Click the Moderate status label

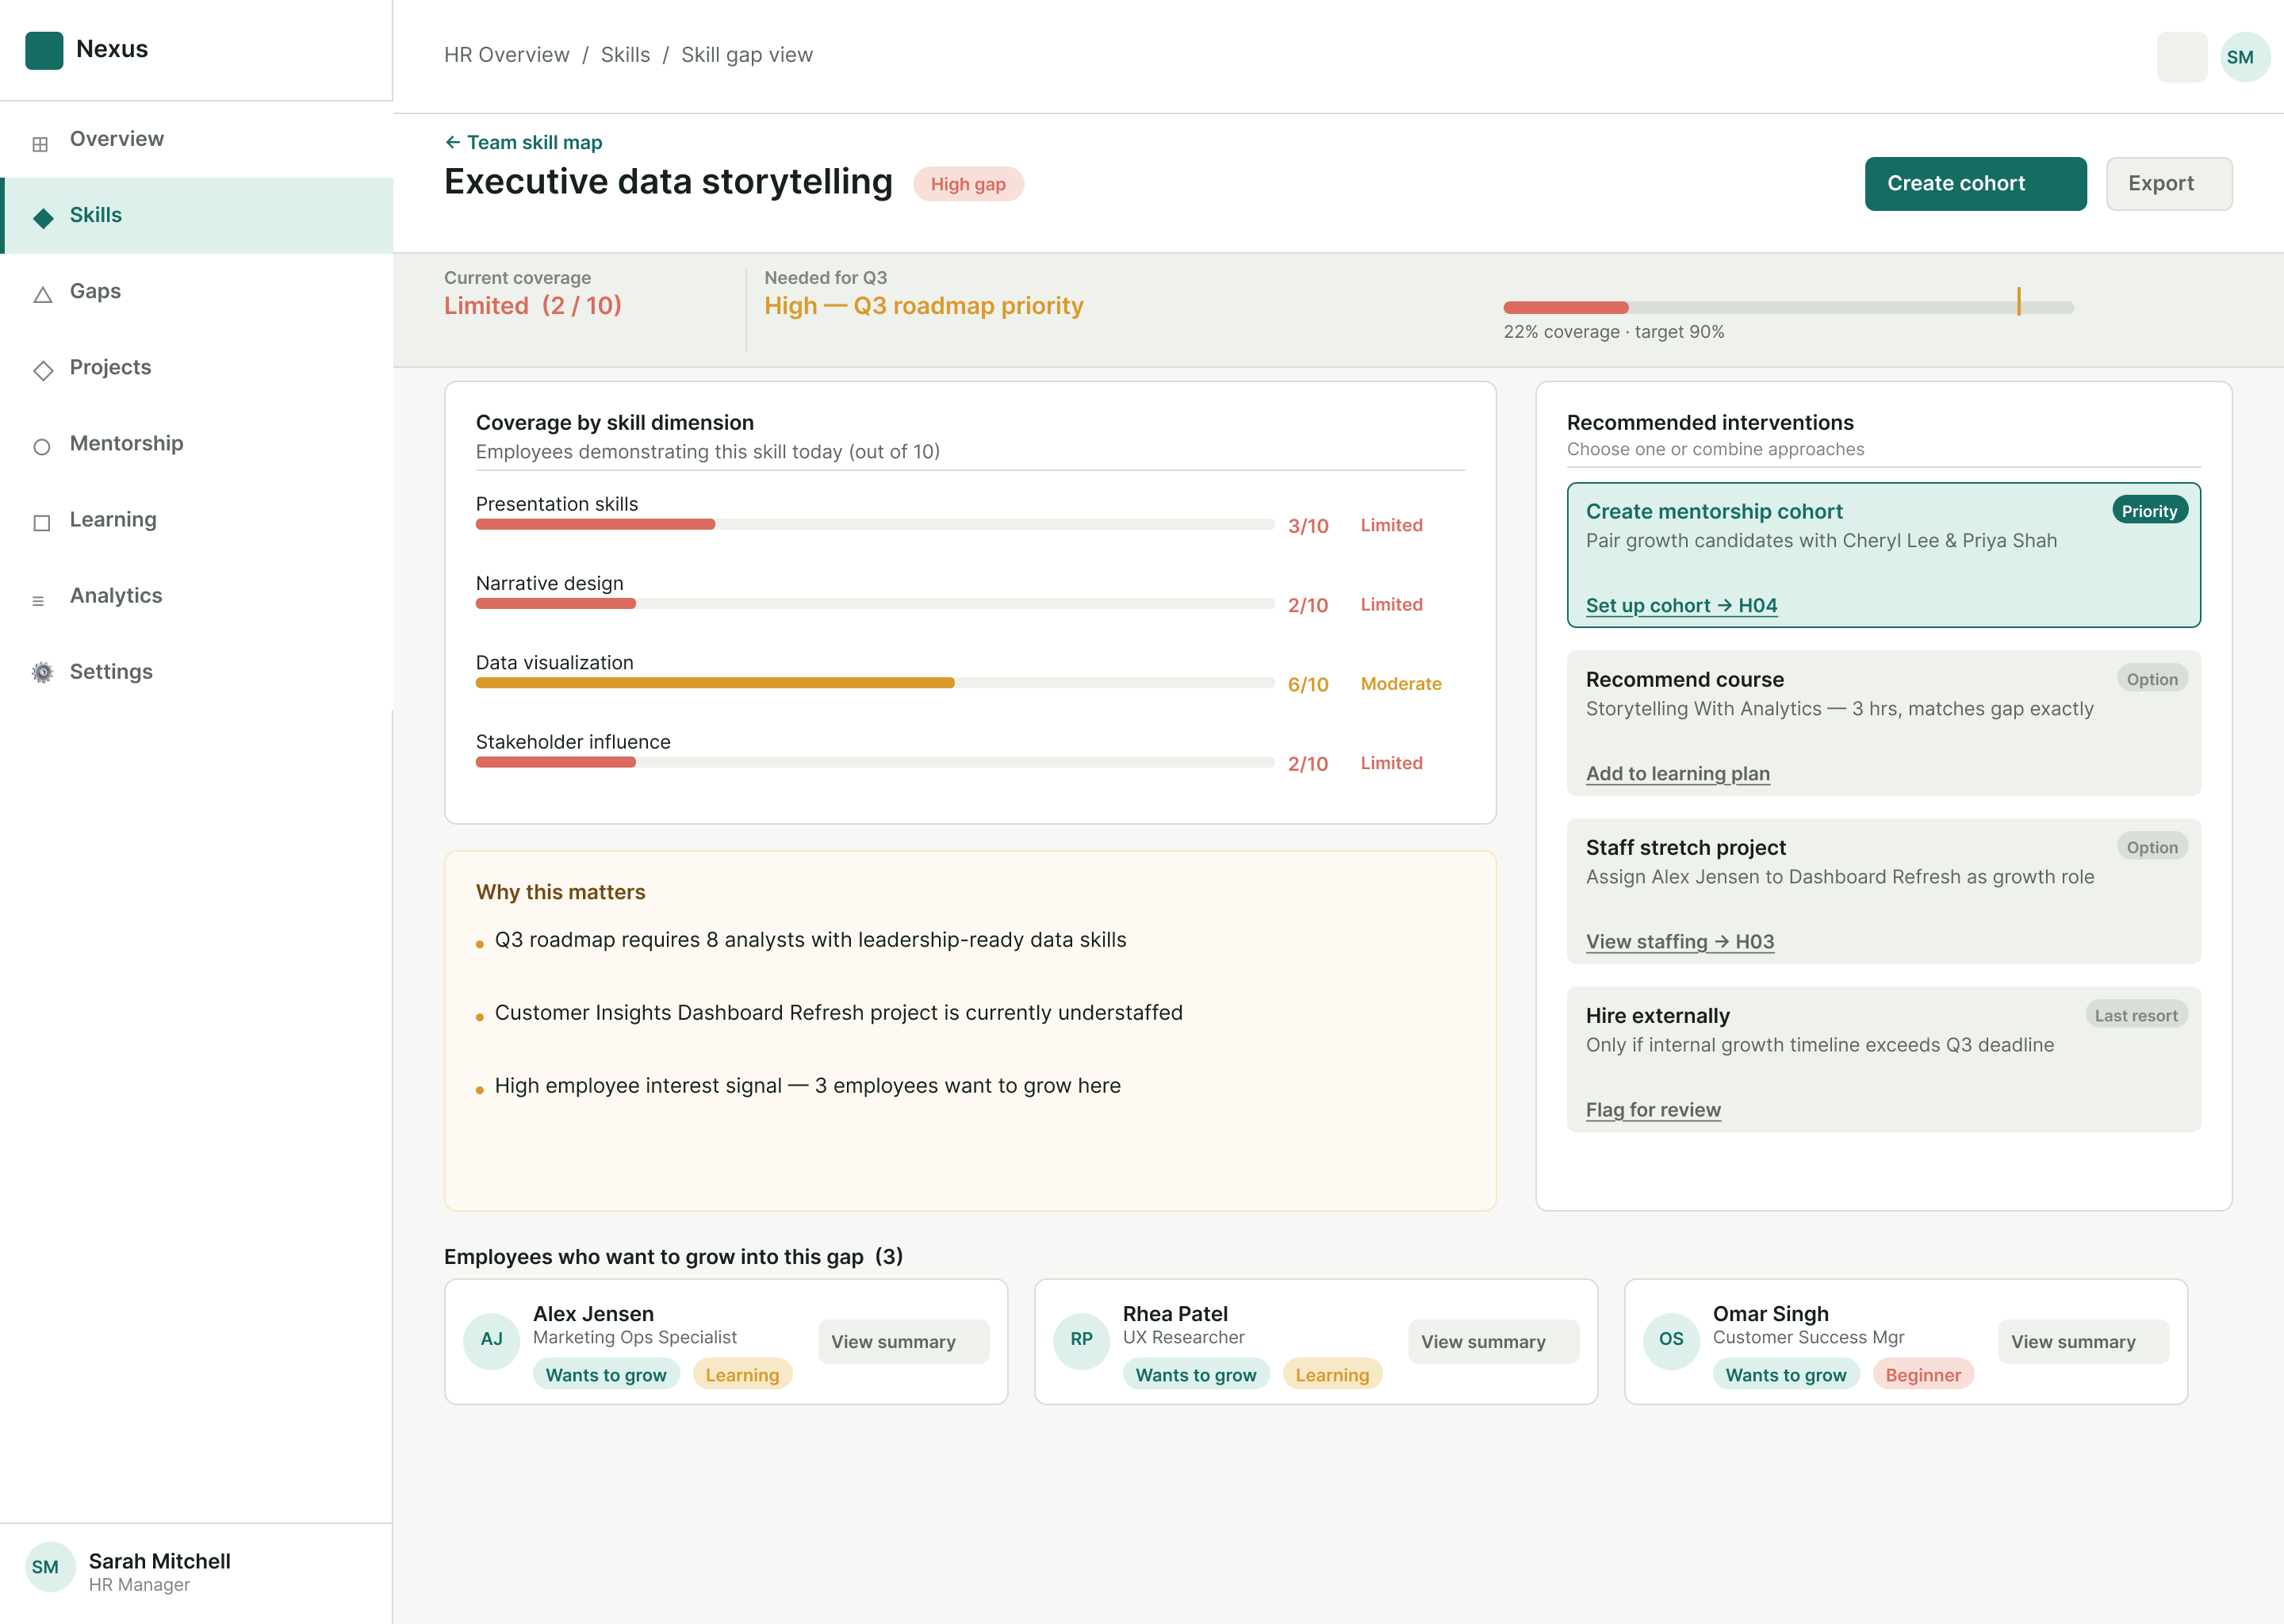click(x=1400, y=684)
